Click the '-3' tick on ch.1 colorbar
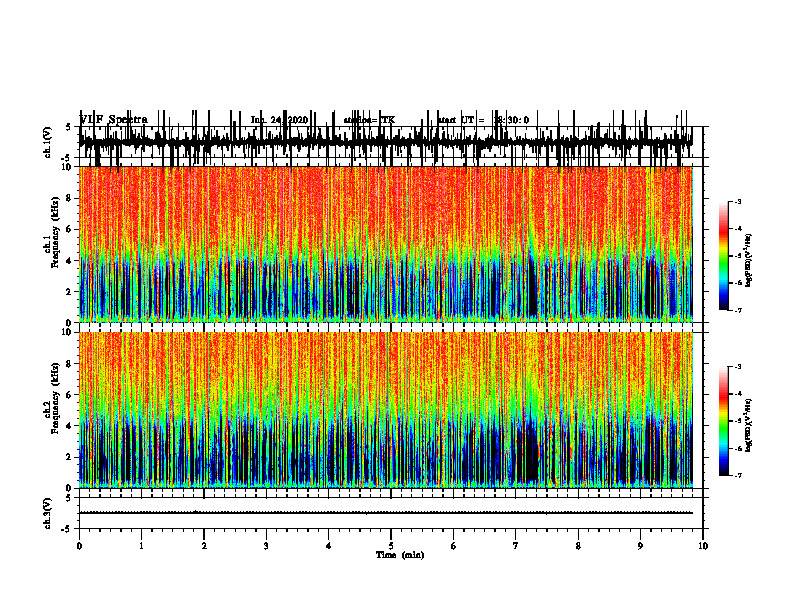792x612 pixels. pyautogui.click(x=738, y=202)
